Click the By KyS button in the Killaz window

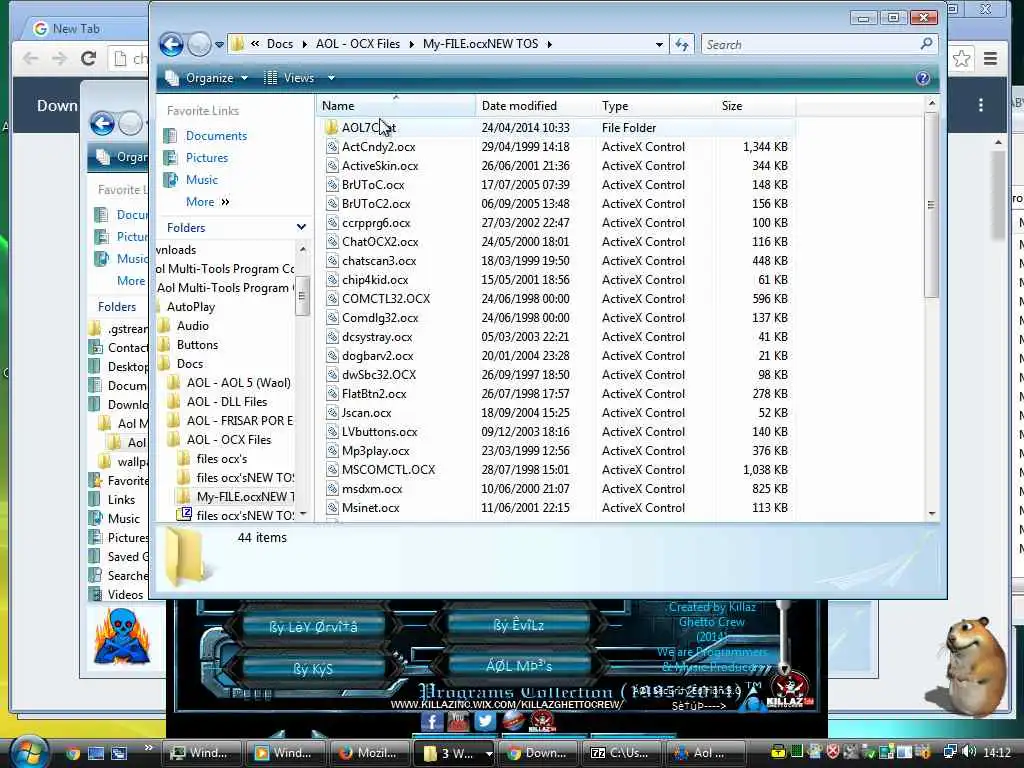313,669
